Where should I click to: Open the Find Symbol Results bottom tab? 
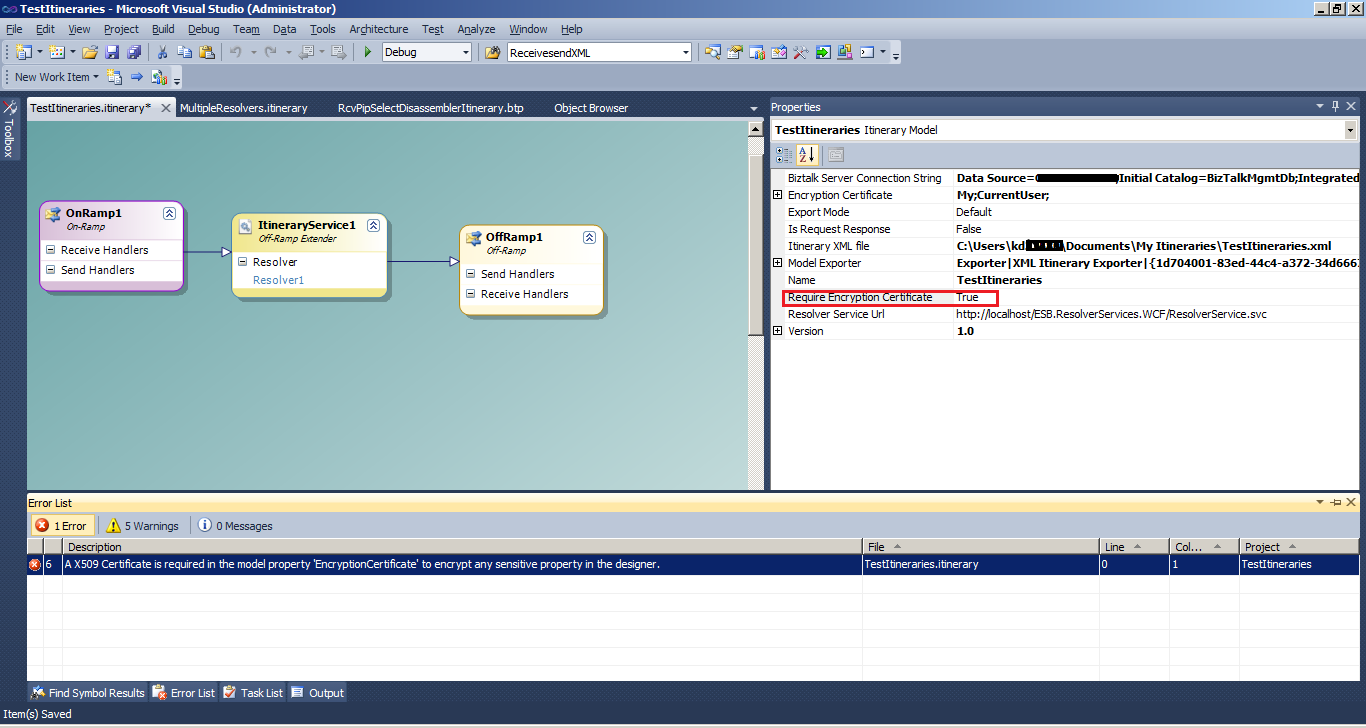pyautogui.click(x=88, y=693)
